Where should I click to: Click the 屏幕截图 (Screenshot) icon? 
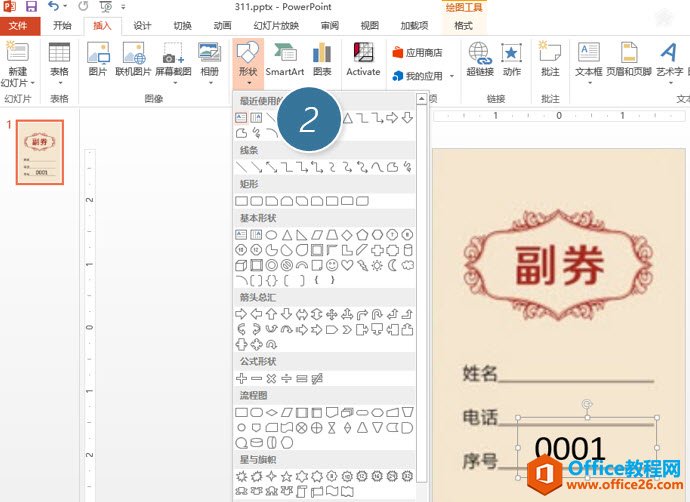[175, 59]
